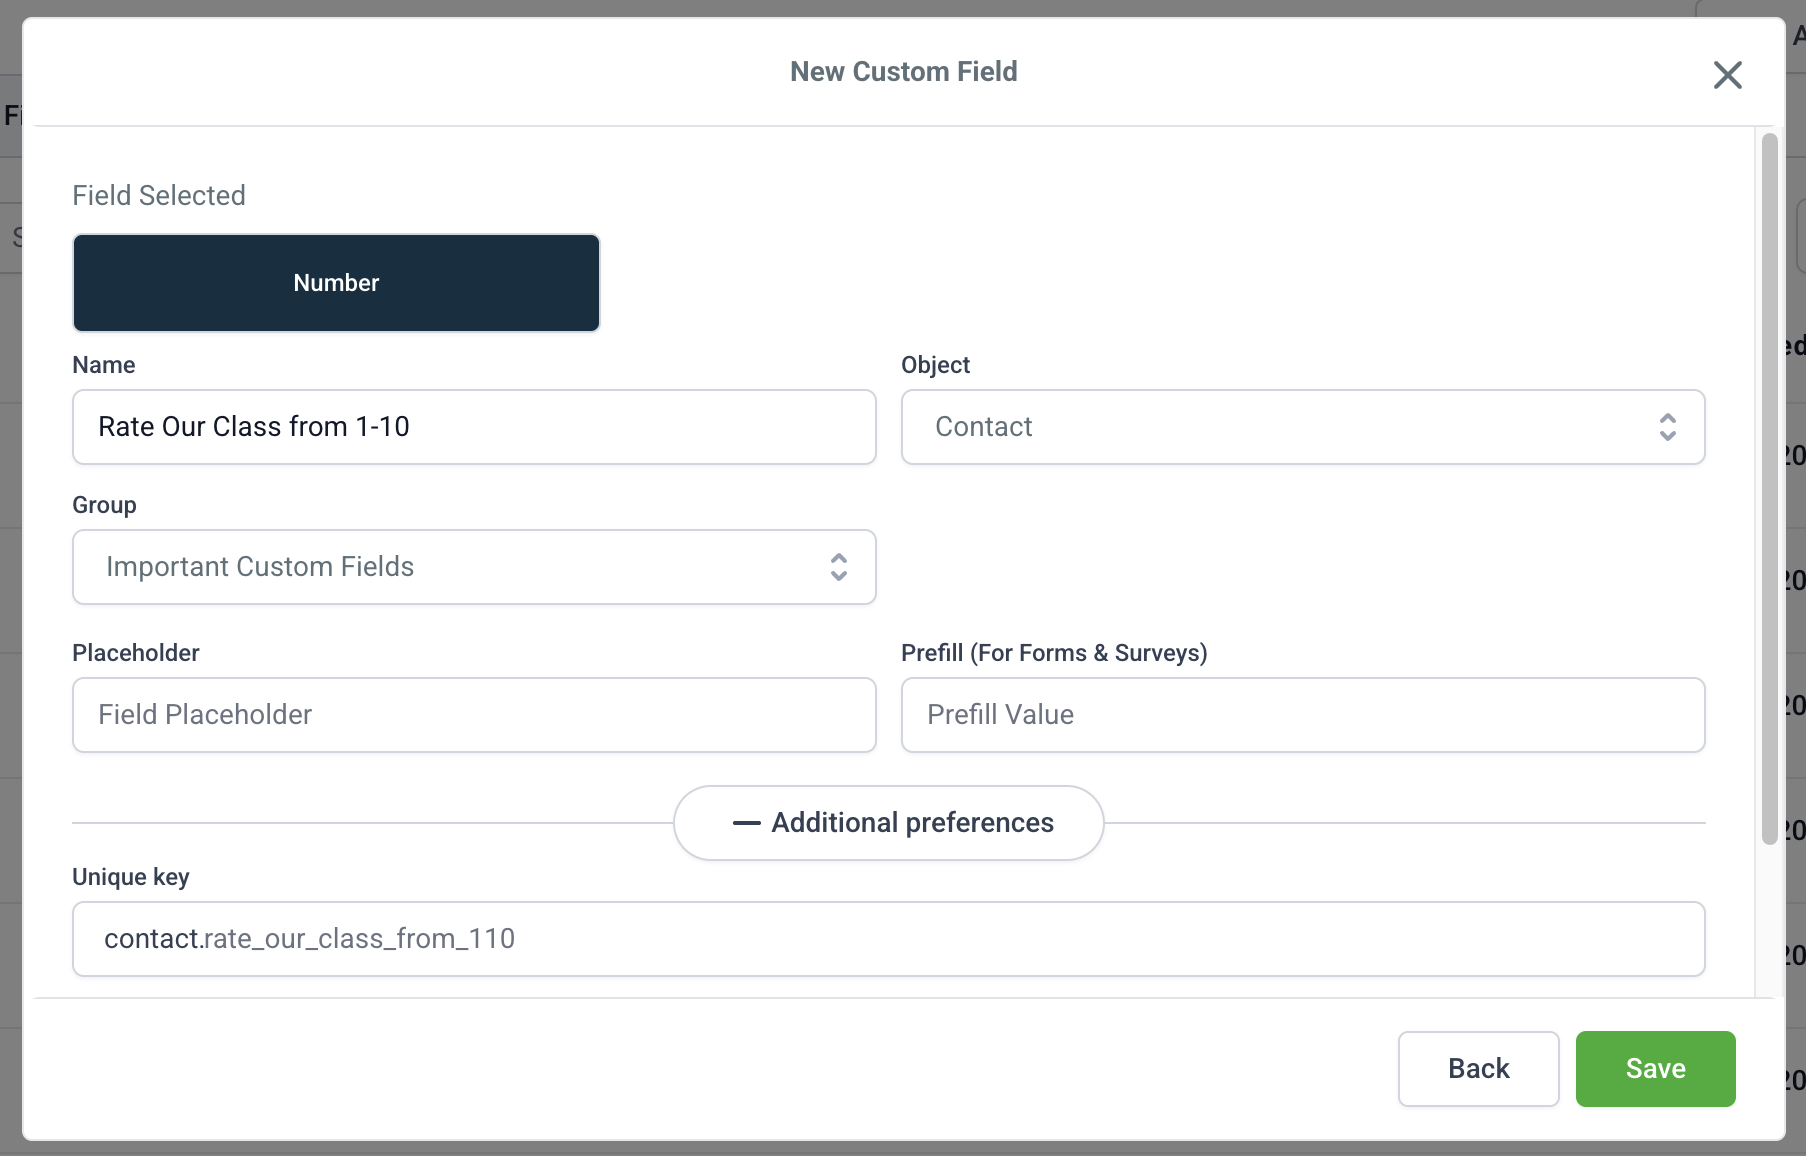Select the Prefill Value input box
Image resolution: width=1806 pixels, height=1156 pixels.
1302,715
